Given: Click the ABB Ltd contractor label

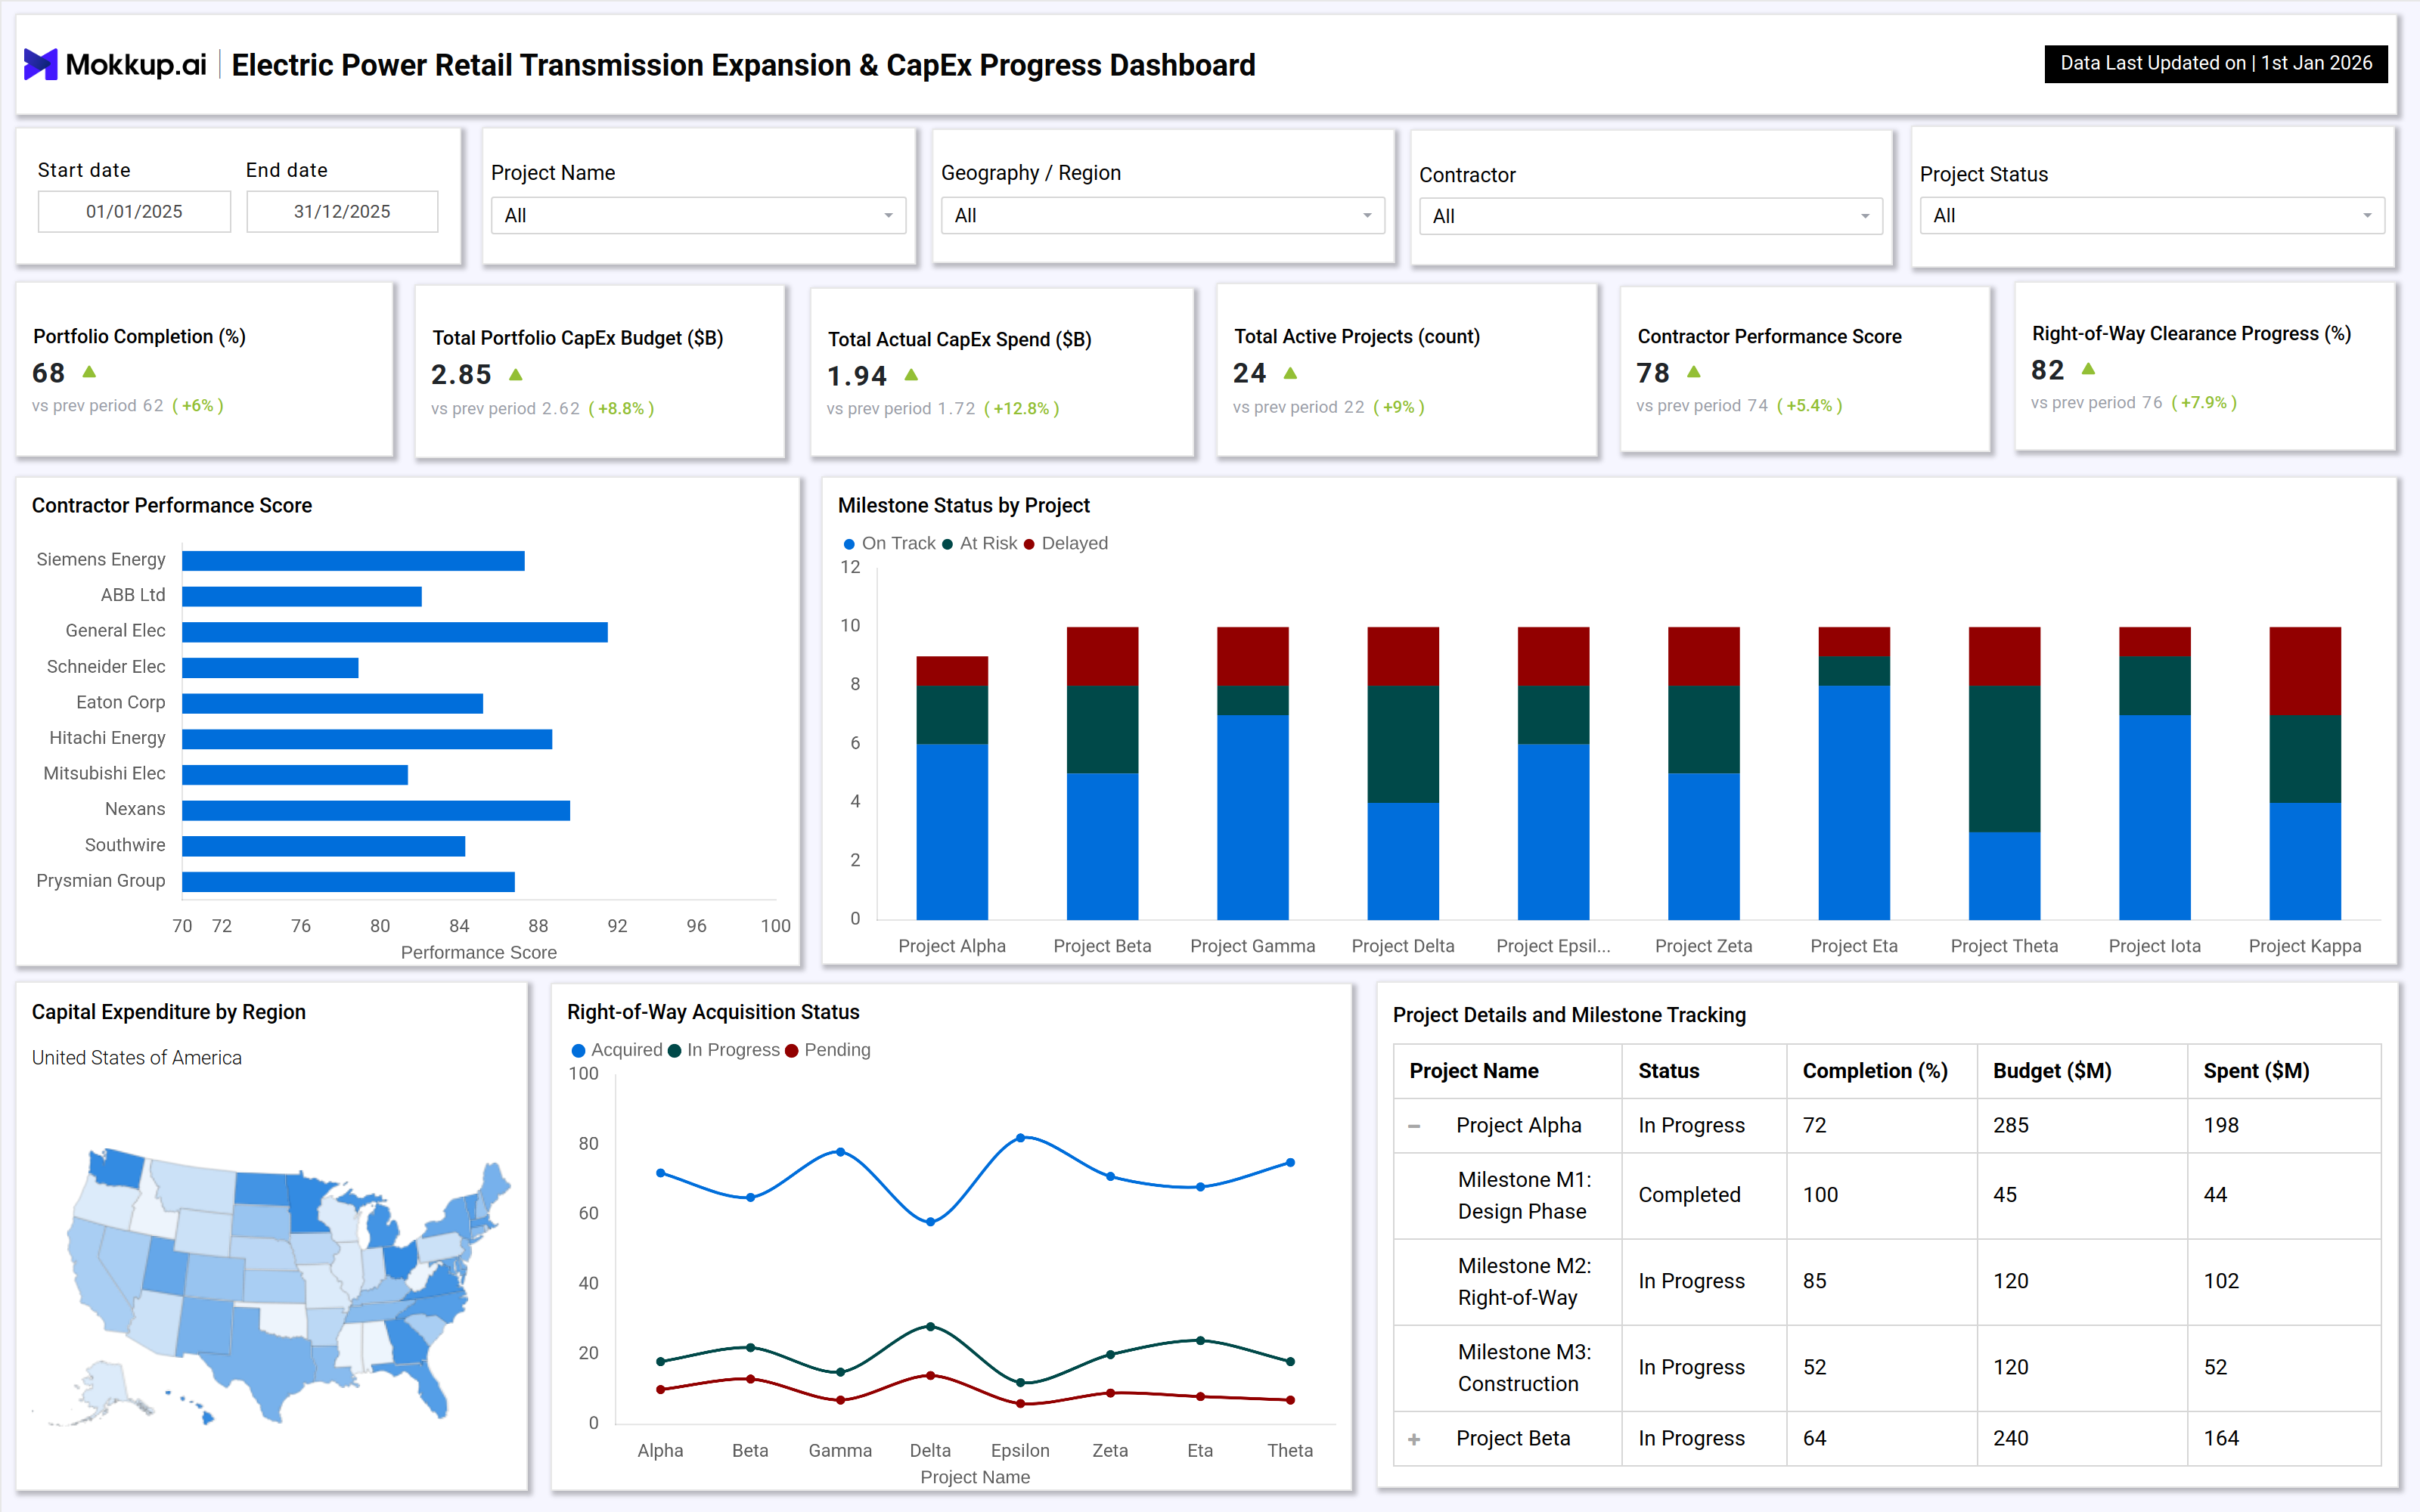Looking at the screenshot, I should click(133, 595).
